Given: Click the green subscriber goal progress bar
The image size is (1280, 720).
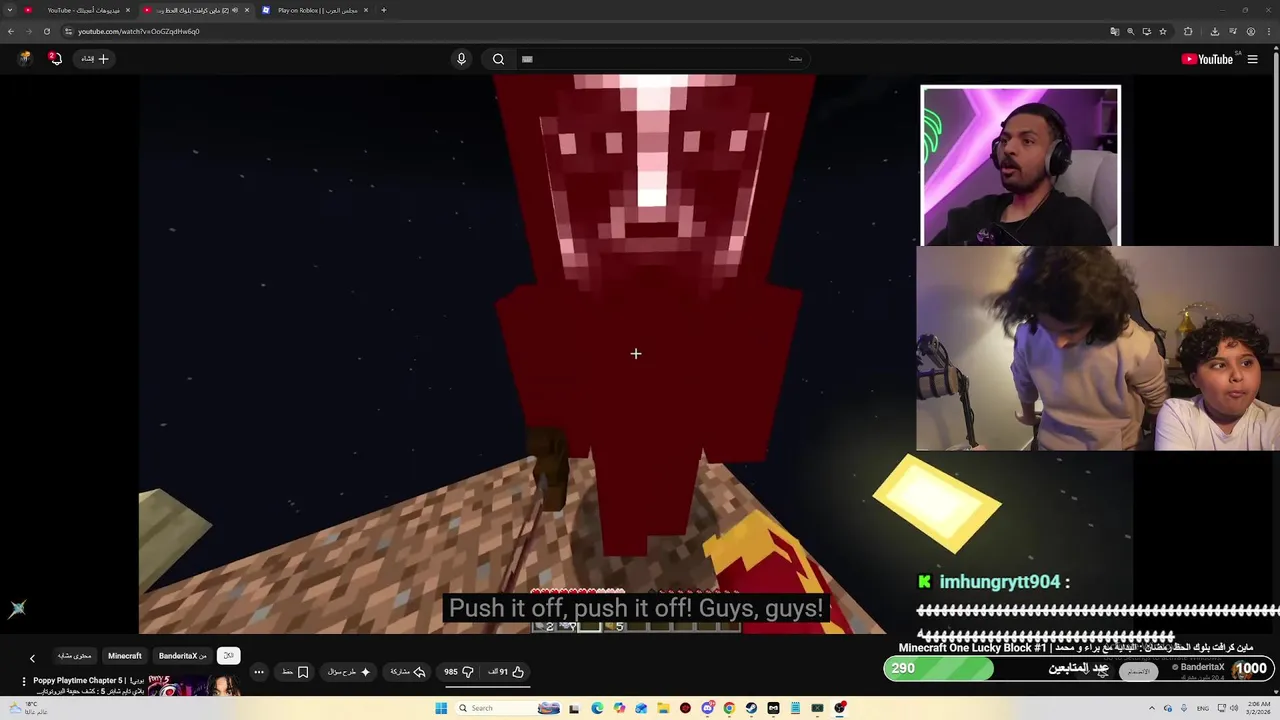Looking at the screenshot, I should click(x=939, y=668).
